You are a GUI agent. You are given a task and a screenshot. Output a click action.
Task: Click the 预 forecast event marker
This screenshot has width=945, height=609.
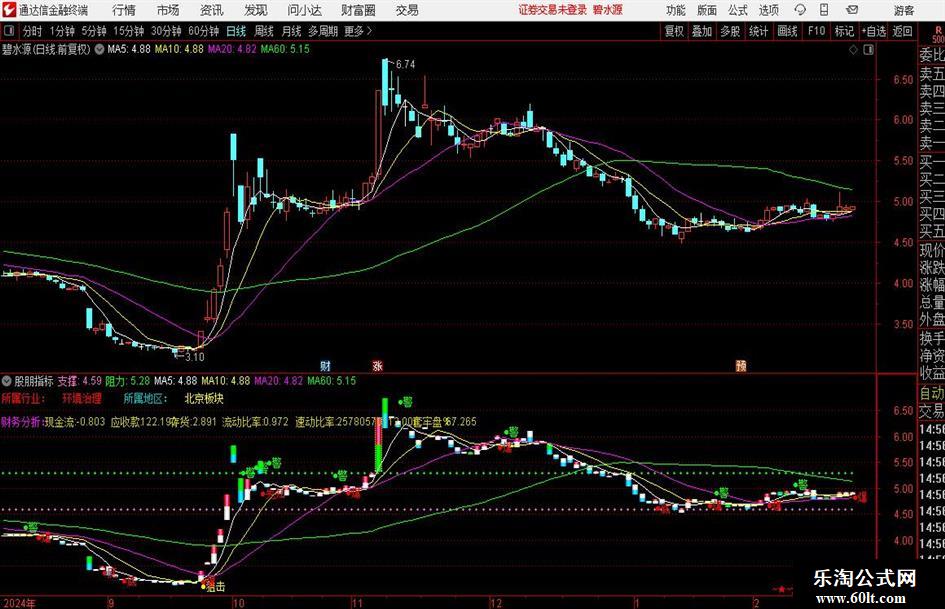(741, 366)
